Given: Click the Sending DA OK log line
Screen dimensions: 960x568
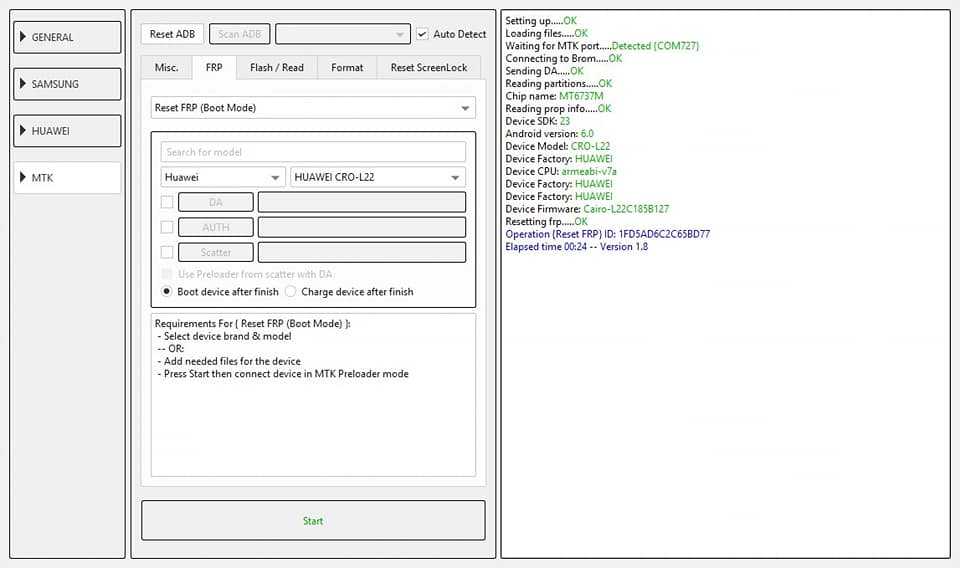Looking at the screenshot, I should tap(544, 71).
